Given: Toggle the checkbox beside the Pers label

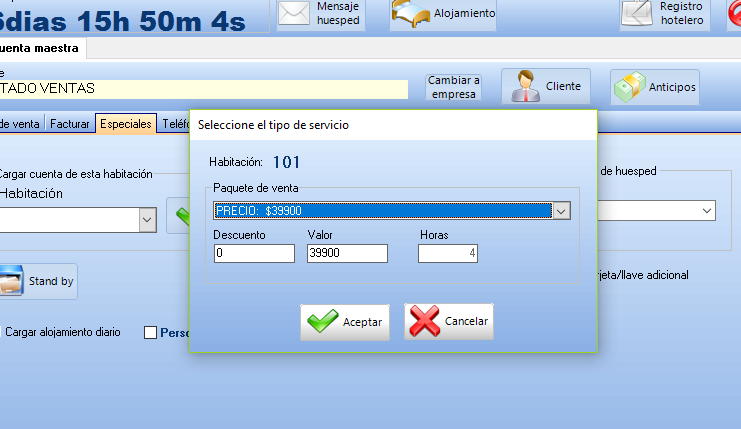Looking at the screenshot, I should tap(151, 333).
